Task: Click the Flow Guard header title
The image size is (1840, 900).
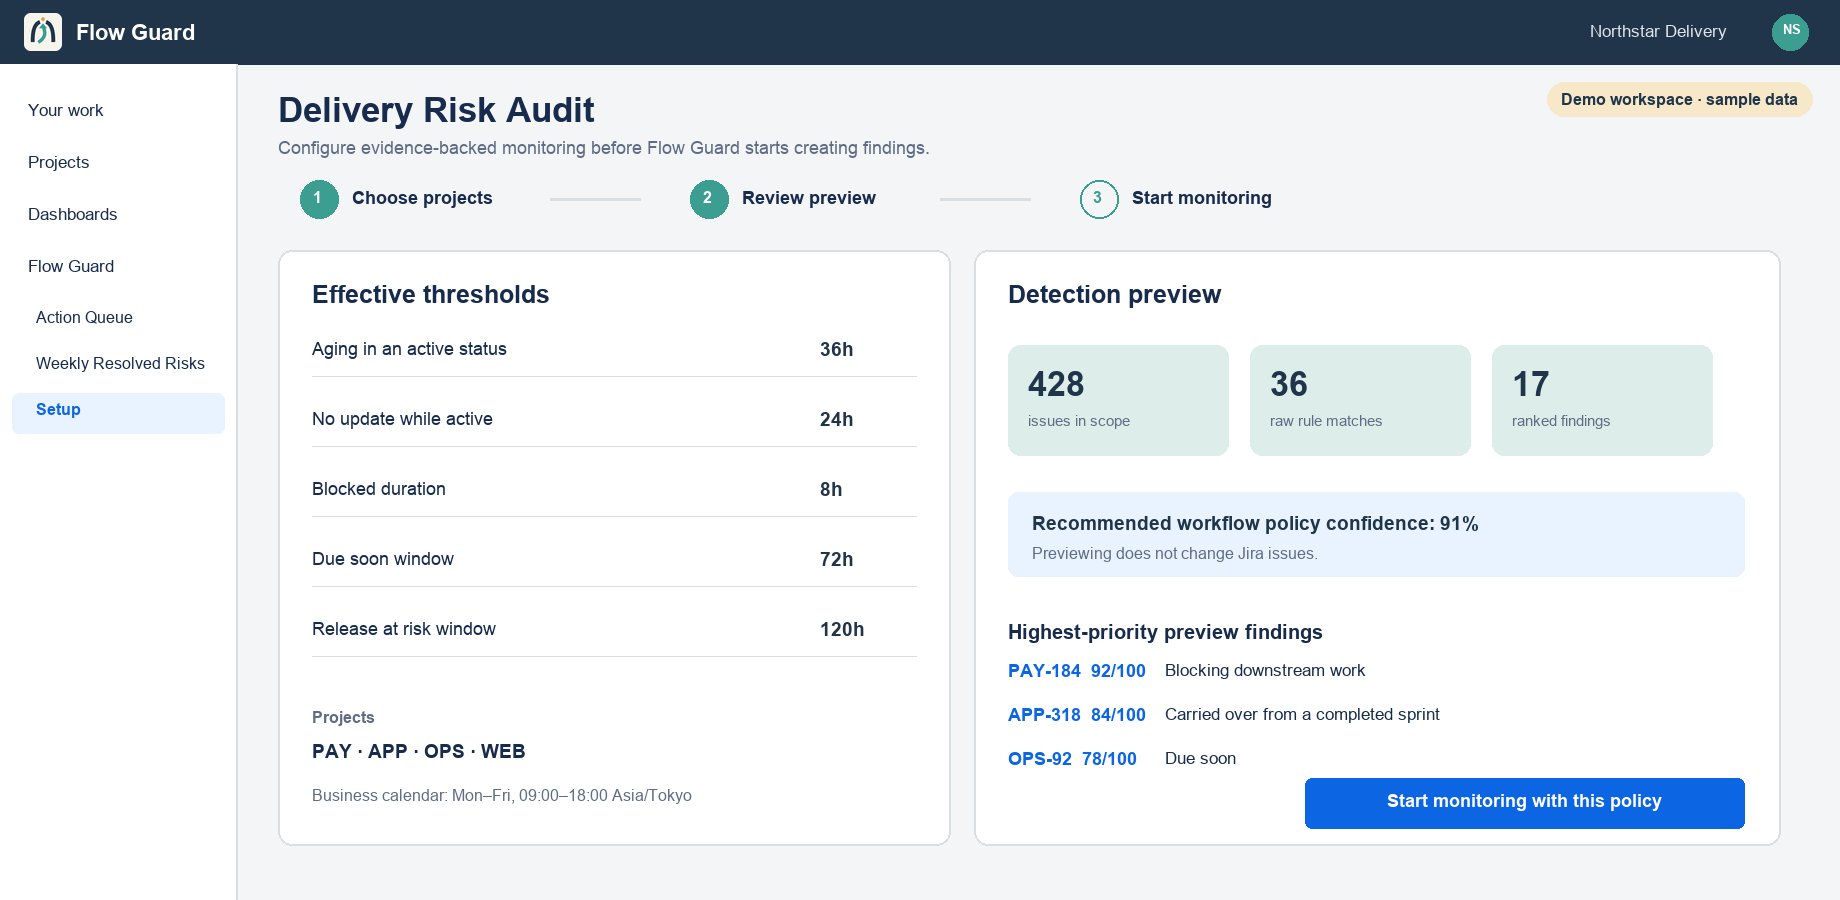Action: [135, 32]
